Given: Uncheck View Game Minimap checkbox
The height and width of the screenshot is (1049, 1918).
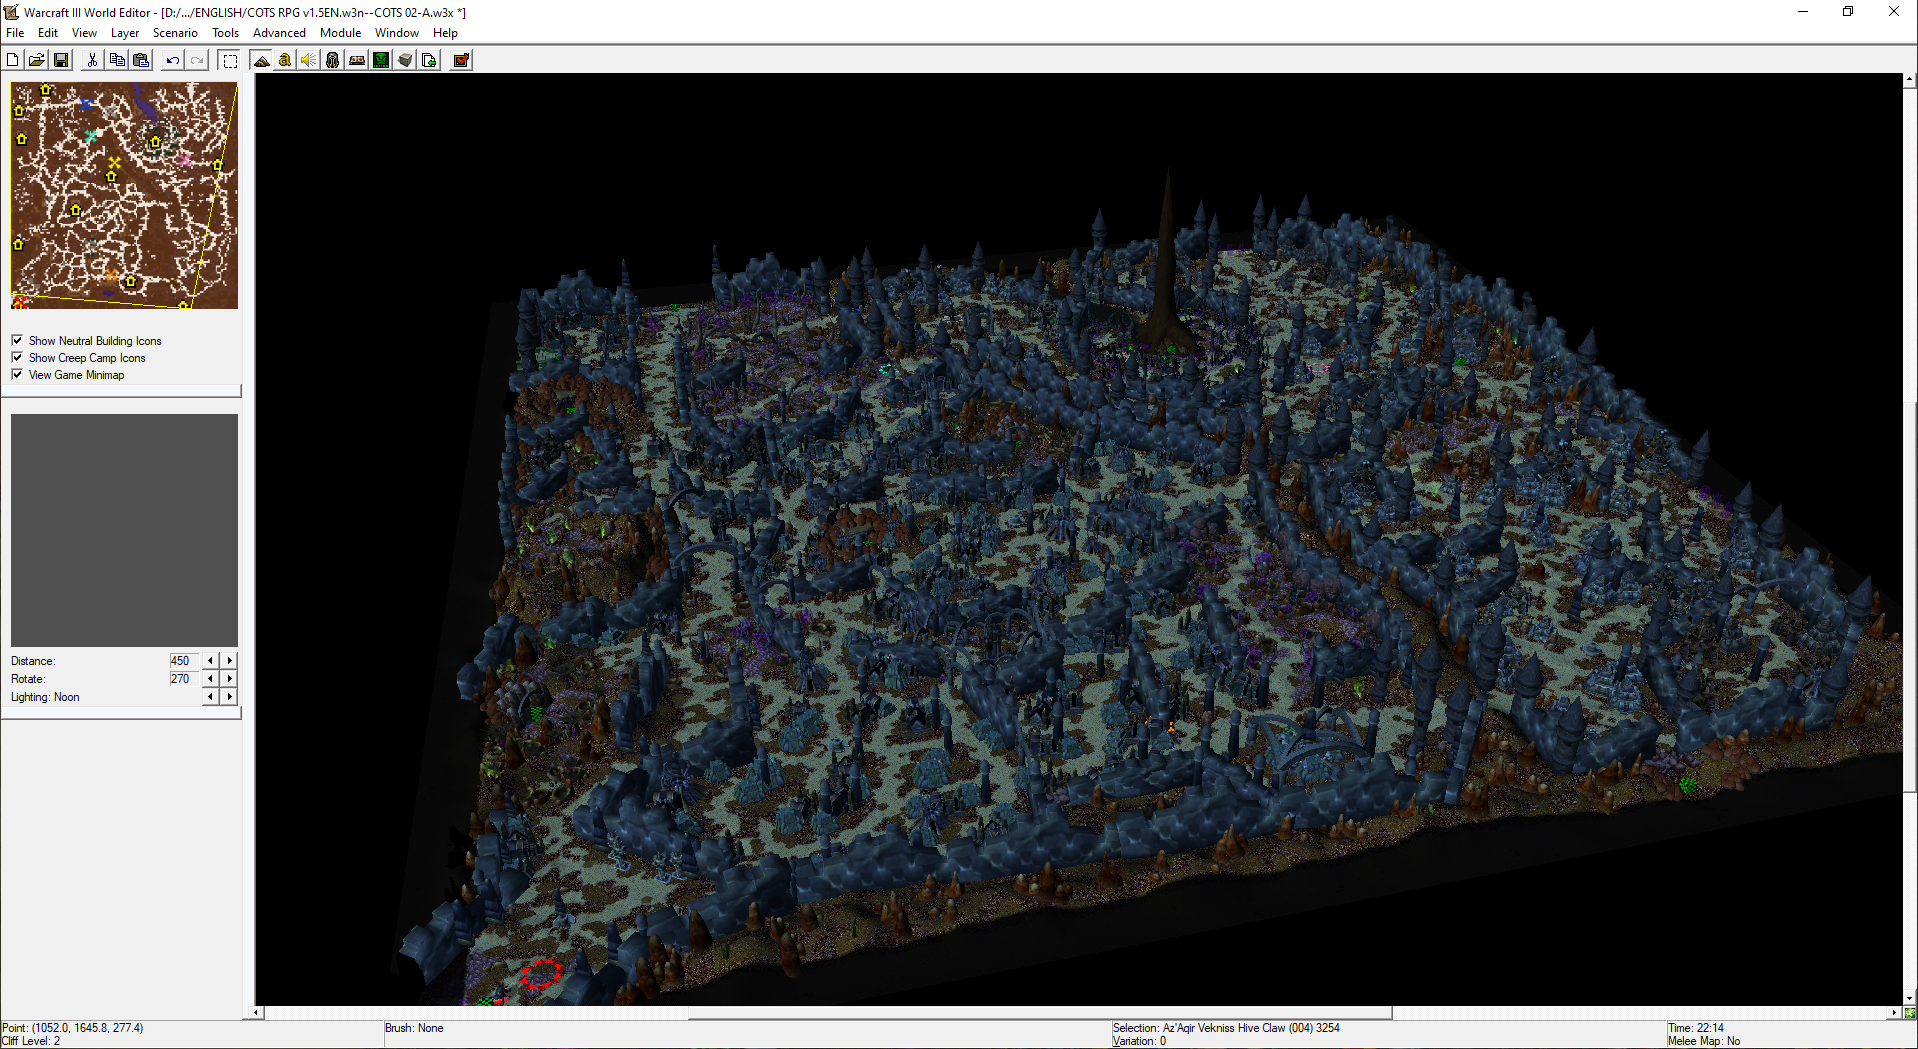Looking at the screenshot, I should pos(17,374).
